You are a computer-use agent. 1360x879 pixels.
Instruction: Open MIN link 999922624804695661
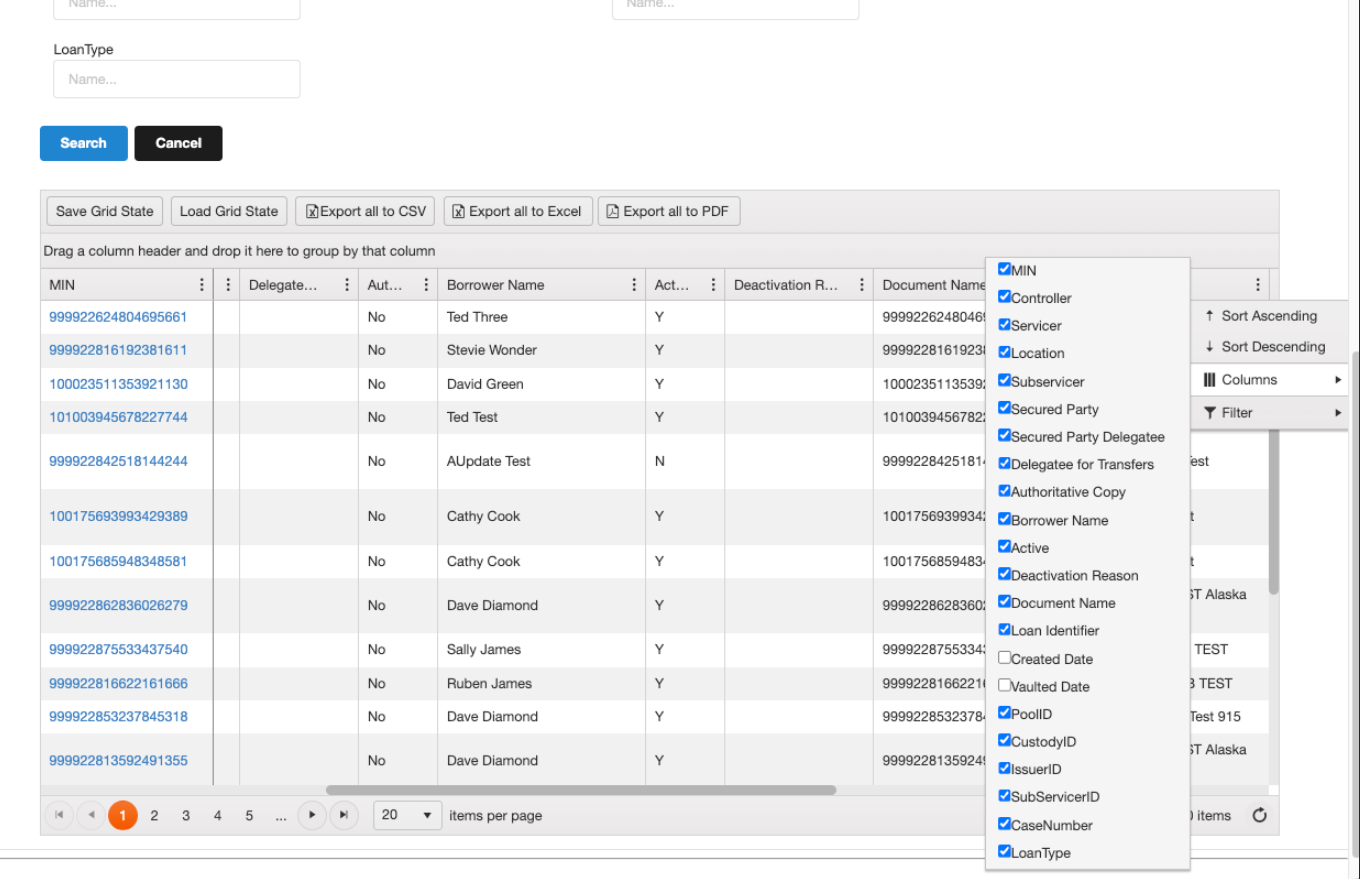coord(118,317)
